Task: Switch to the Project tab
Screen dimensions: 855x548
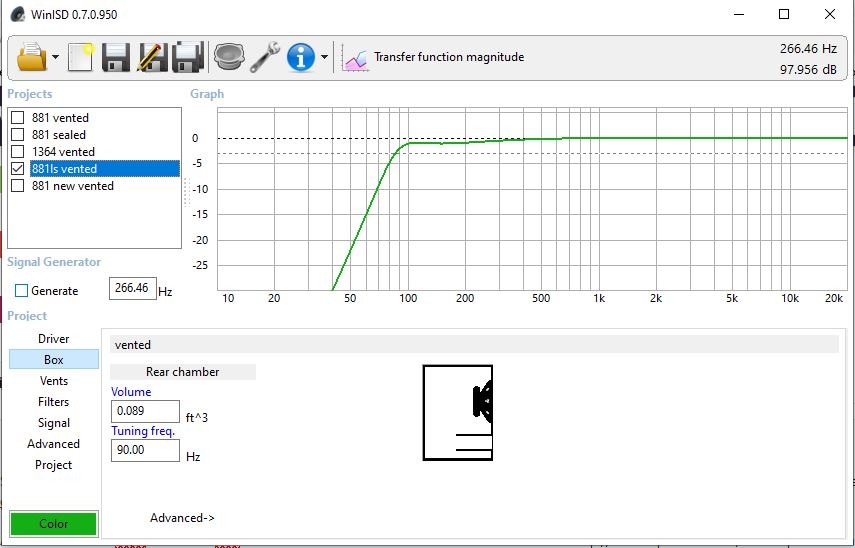Action: pyautogui.click(x=53, y=465)
